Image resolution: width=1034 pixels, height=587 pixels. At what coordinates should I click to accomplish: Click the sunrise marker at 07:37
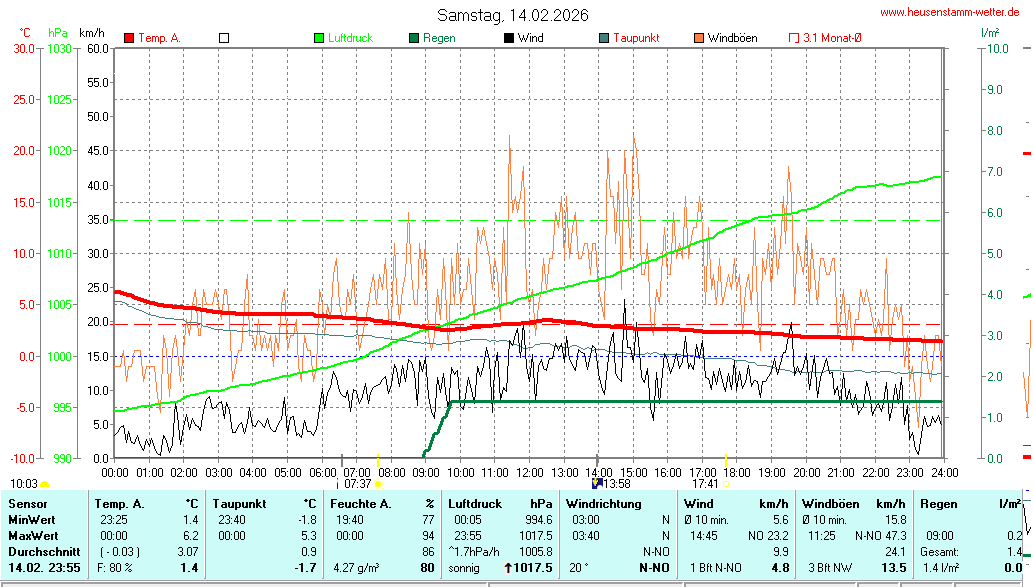click(378, 484)
